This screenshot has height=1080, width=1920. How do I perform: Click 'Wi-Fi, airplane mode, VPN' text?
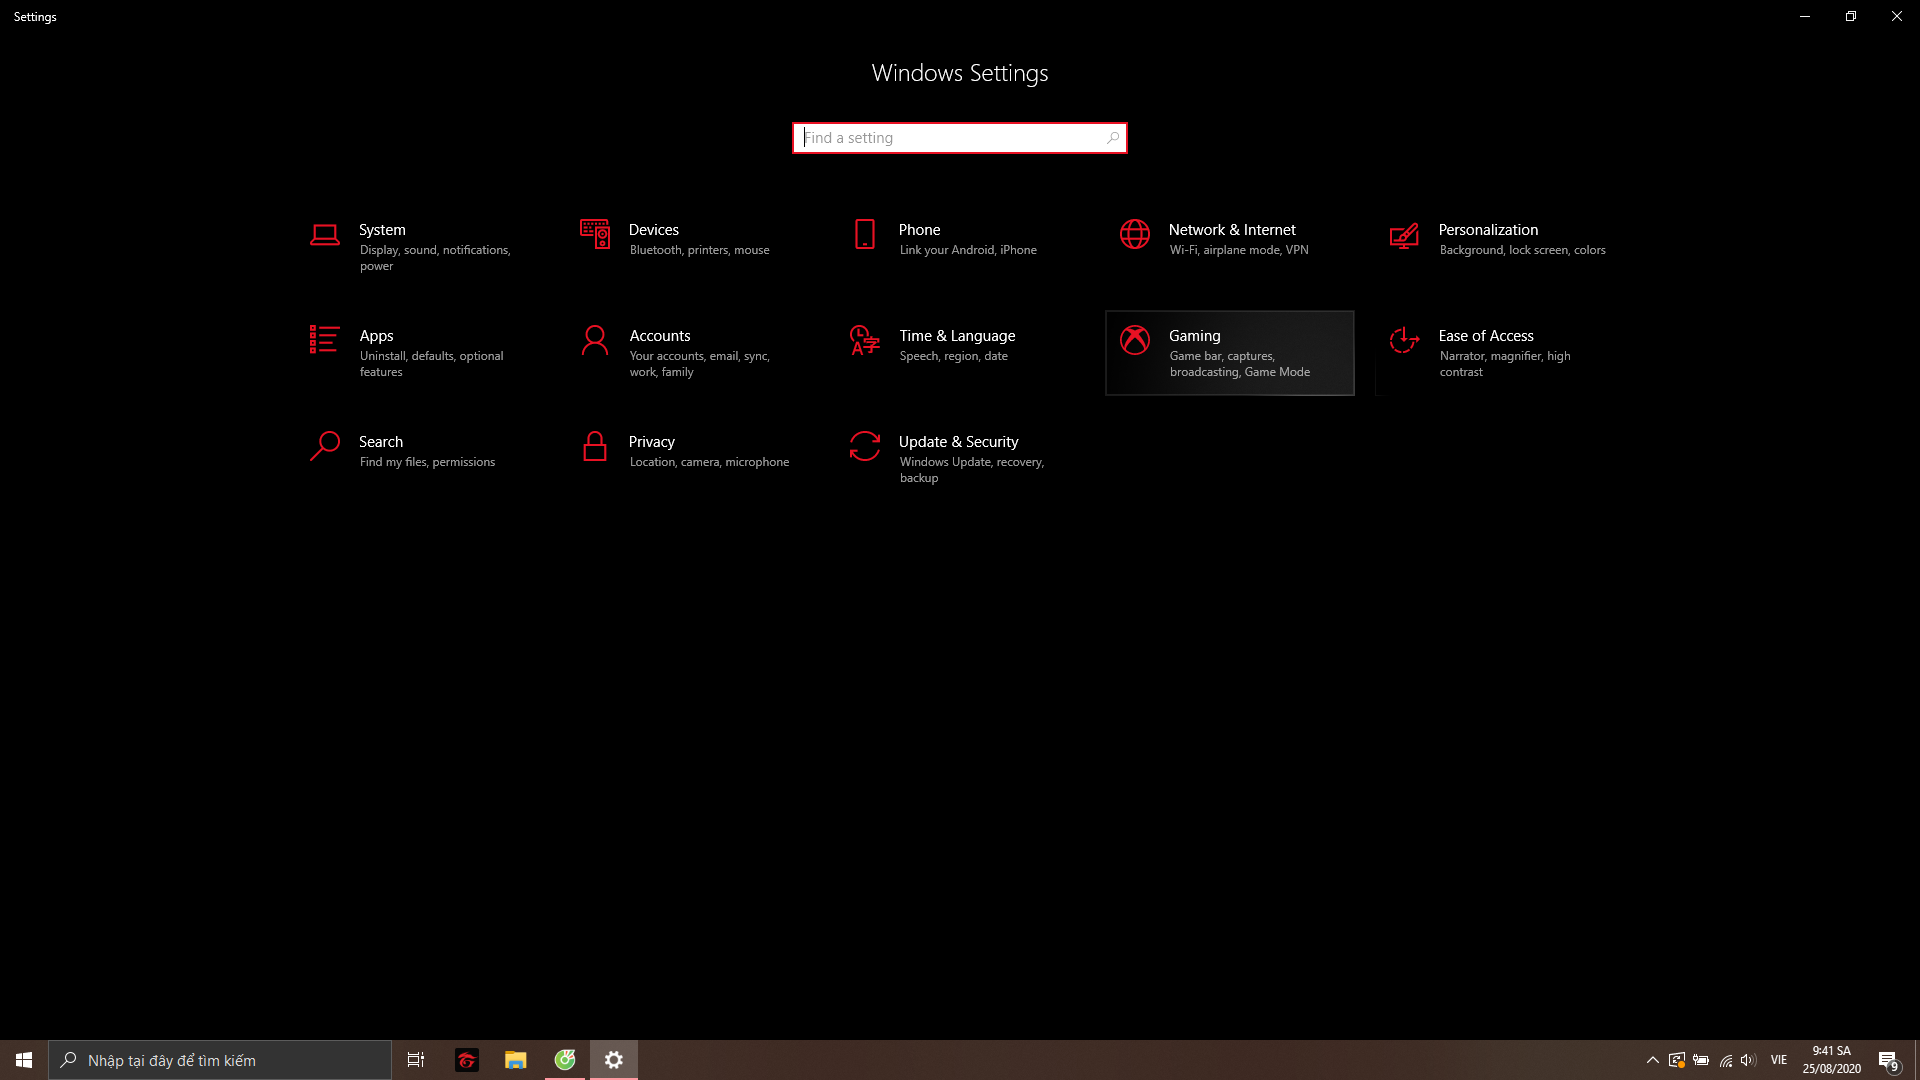(x=1239, y=250)
